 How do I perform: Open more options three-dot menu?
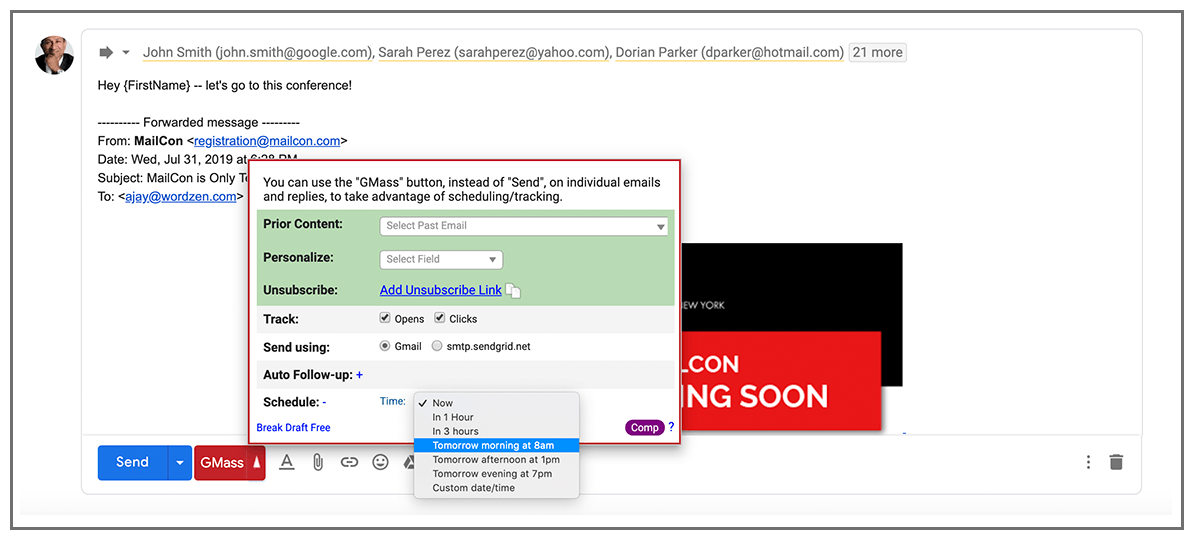coord(1088,462)
